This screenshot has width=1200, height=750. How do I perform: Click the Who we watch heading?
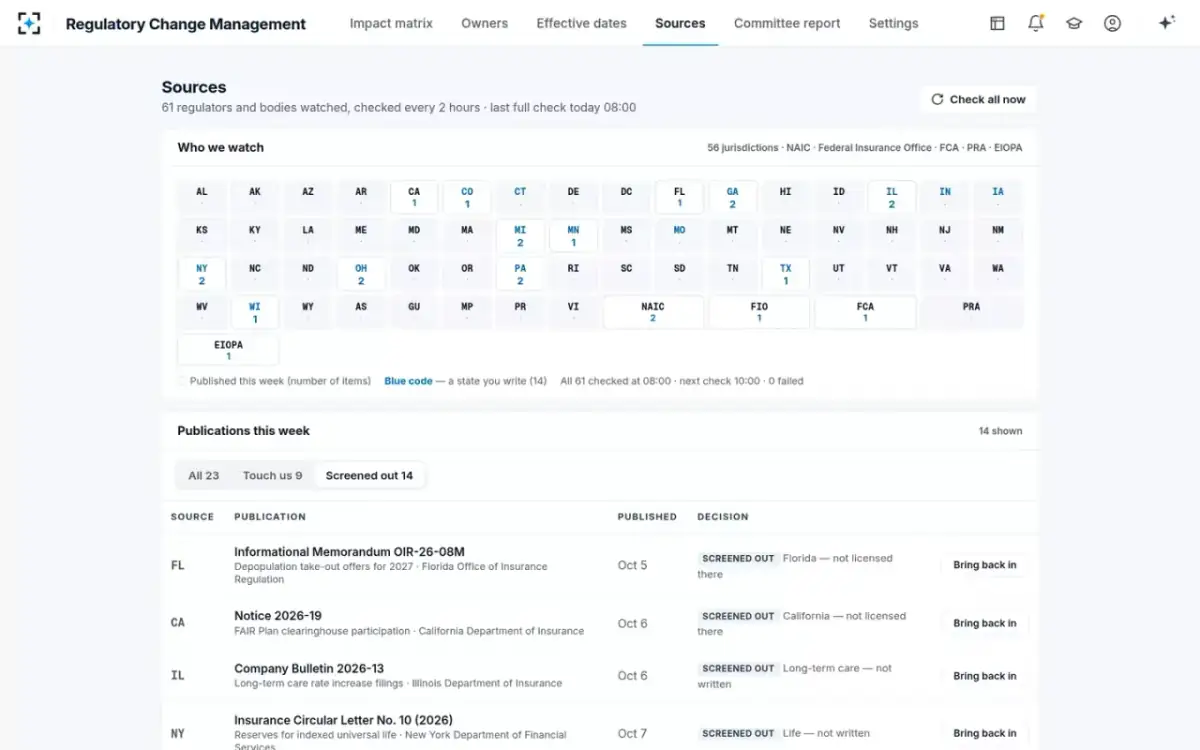(x=221, y=147)
